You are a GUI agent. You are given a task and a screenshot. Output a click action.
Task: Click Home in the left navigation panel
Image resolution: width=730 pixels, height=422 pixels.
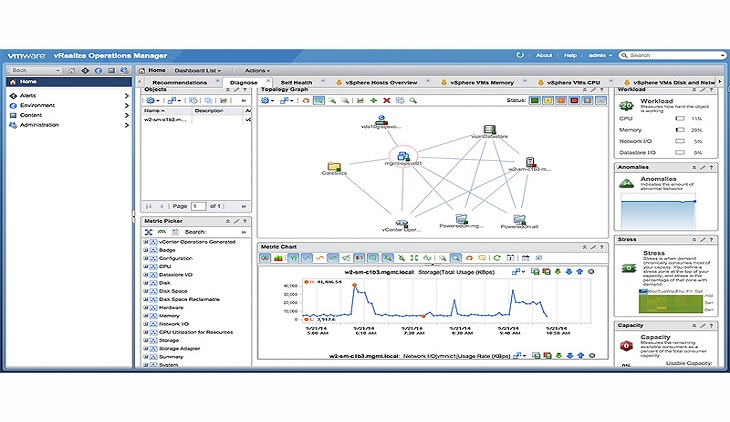[x=69, y=82]
